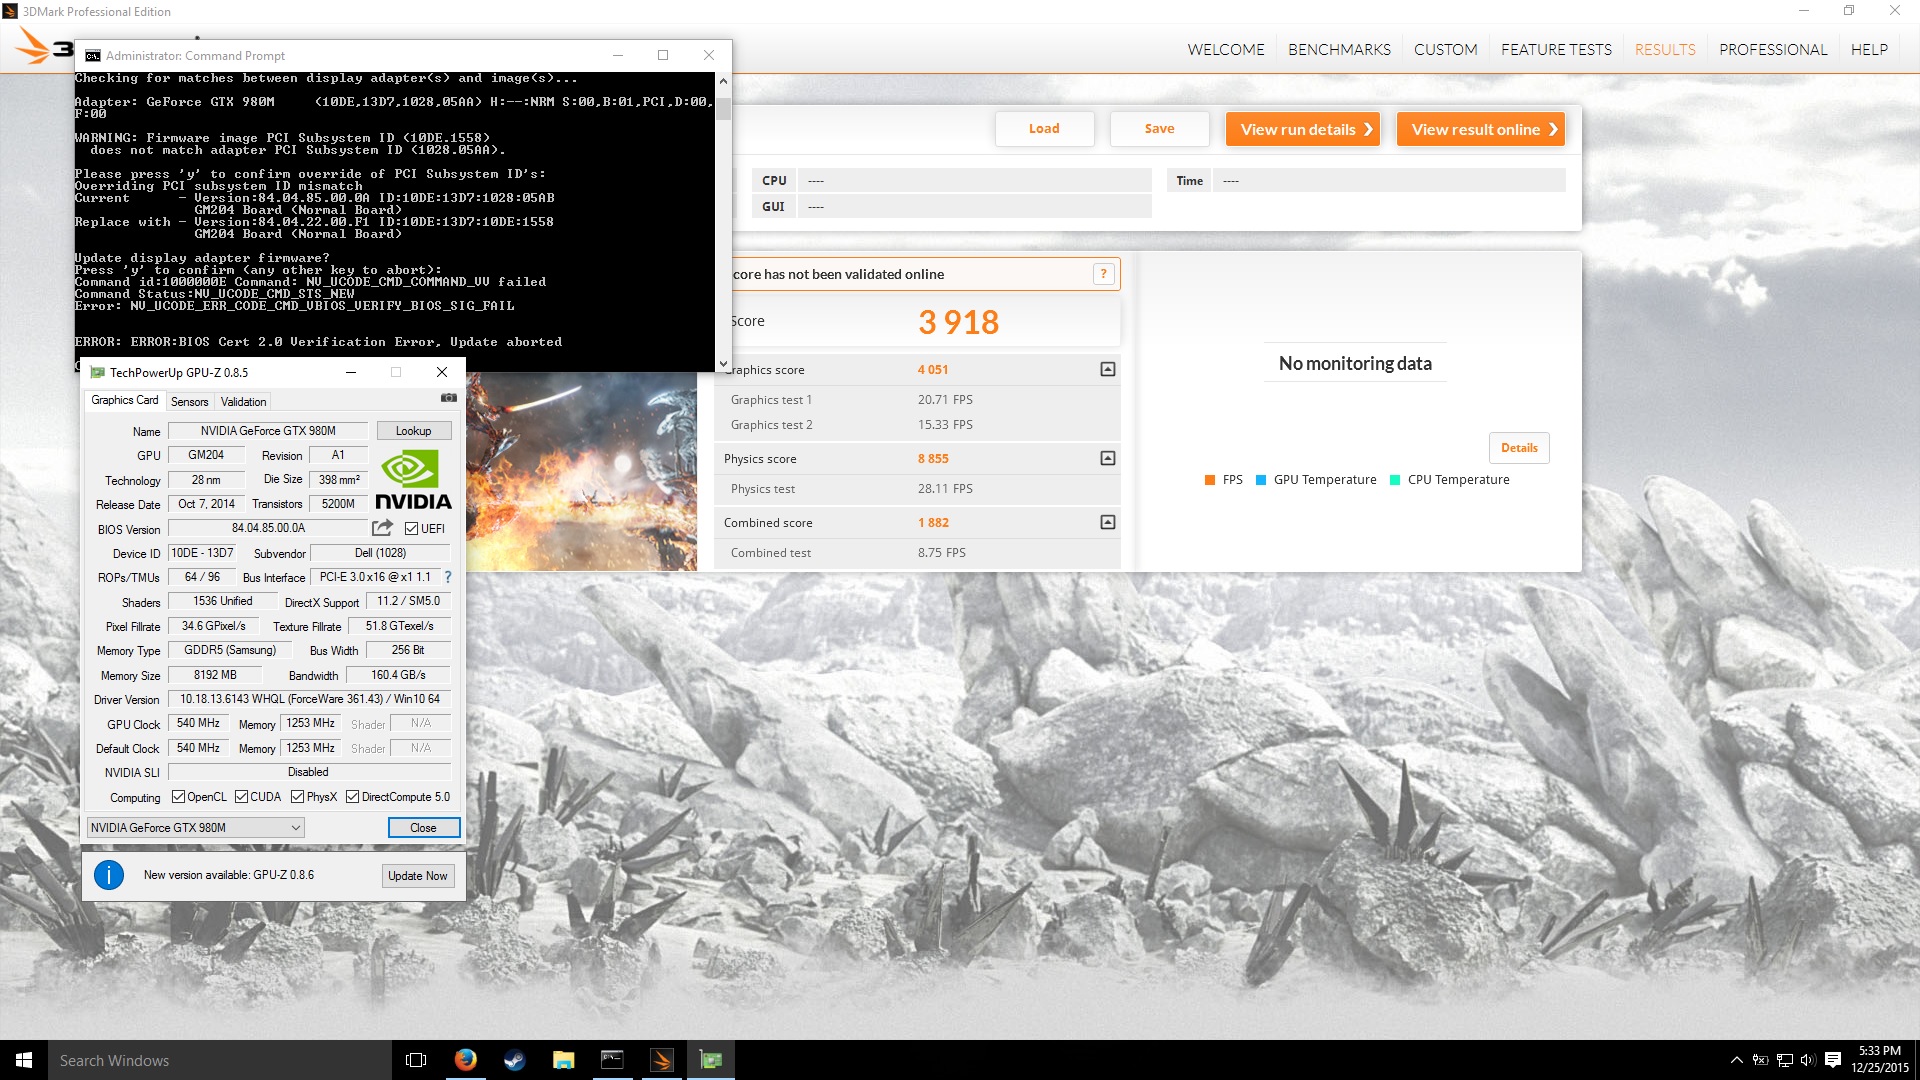
Task: Open File Explorer from the taskbar
Action: click(564, 1060)
